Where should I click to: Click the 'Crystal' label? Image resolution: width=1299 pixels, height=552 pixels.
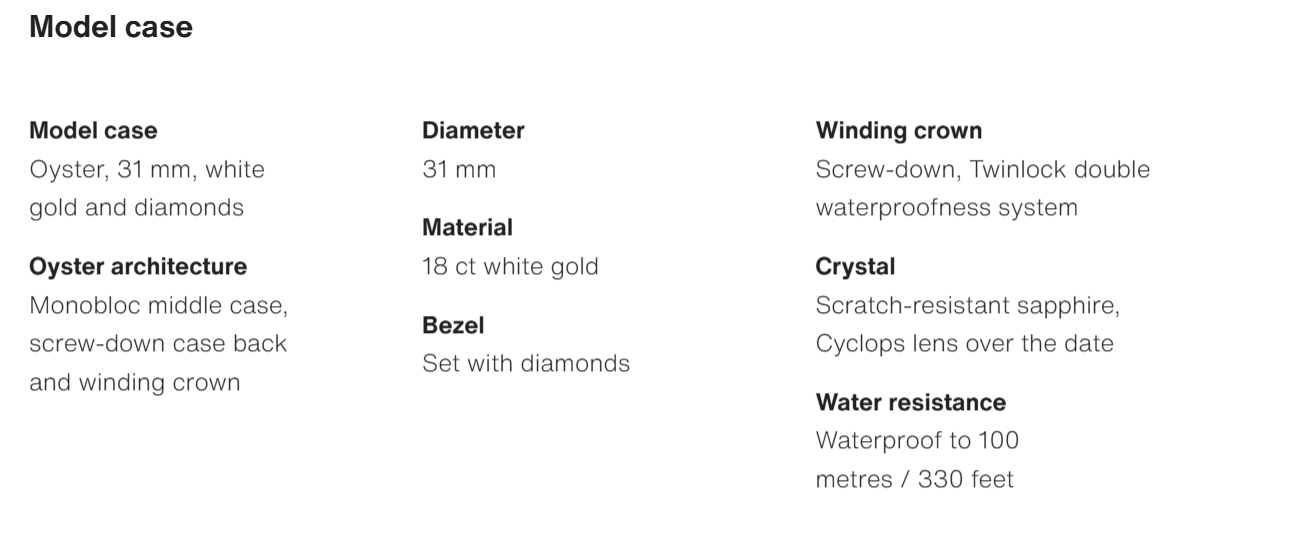855,266
